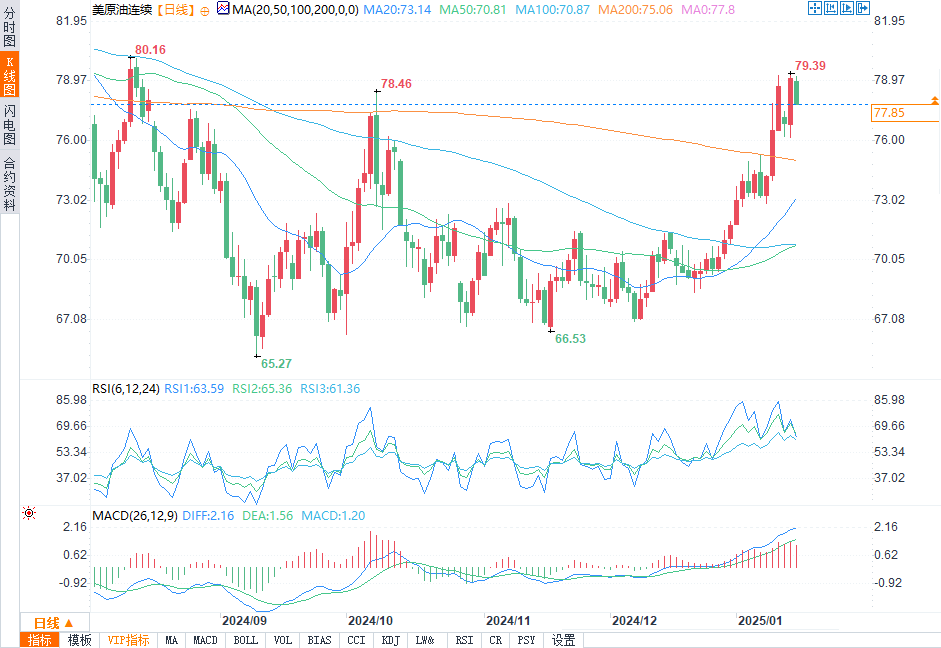
Task: Click the BOLL indicator button
Action: (x=244, y=640)
